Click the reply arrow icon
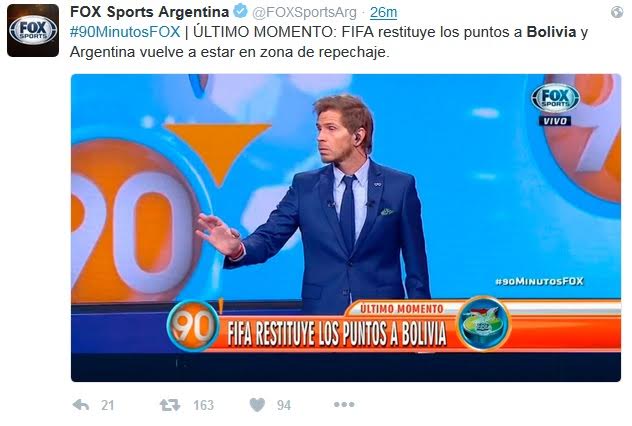 point(81,405)
